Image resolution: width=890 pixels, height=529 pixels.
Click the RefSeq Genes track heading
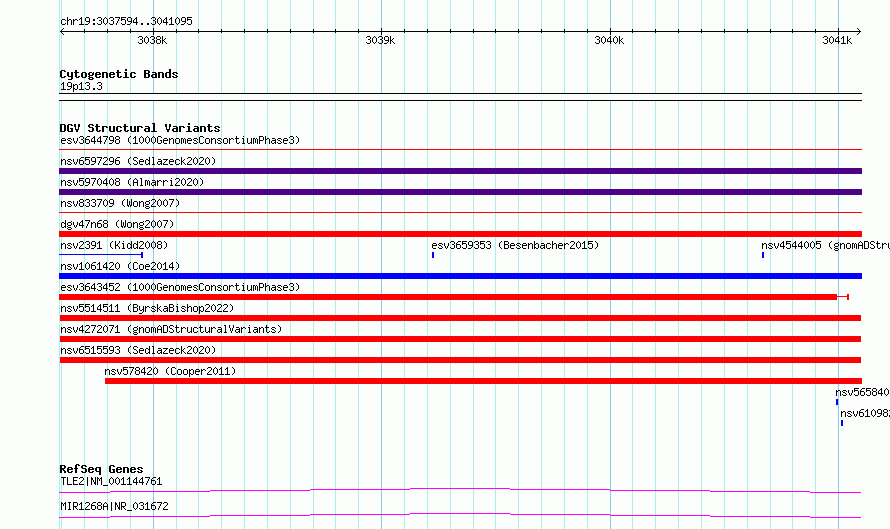[x=101, y=469]
